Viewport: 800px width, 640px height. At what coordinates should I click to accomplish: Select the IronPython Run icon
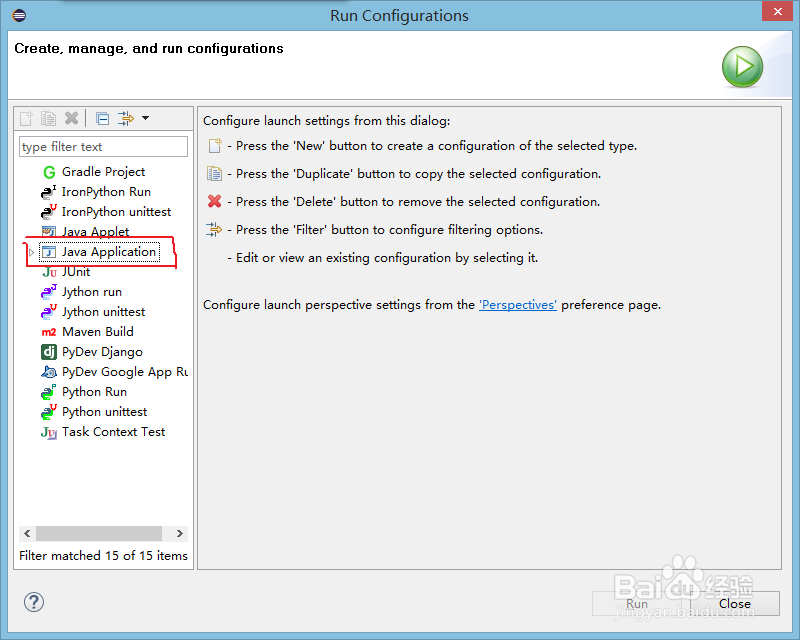(48, 192)
